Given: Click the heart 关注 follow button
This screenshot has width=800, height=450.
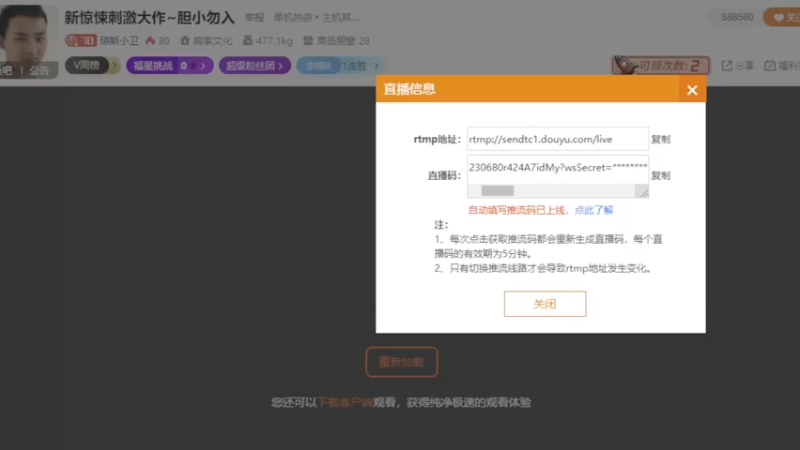Looking at the screenshot, I should [782, 17].
